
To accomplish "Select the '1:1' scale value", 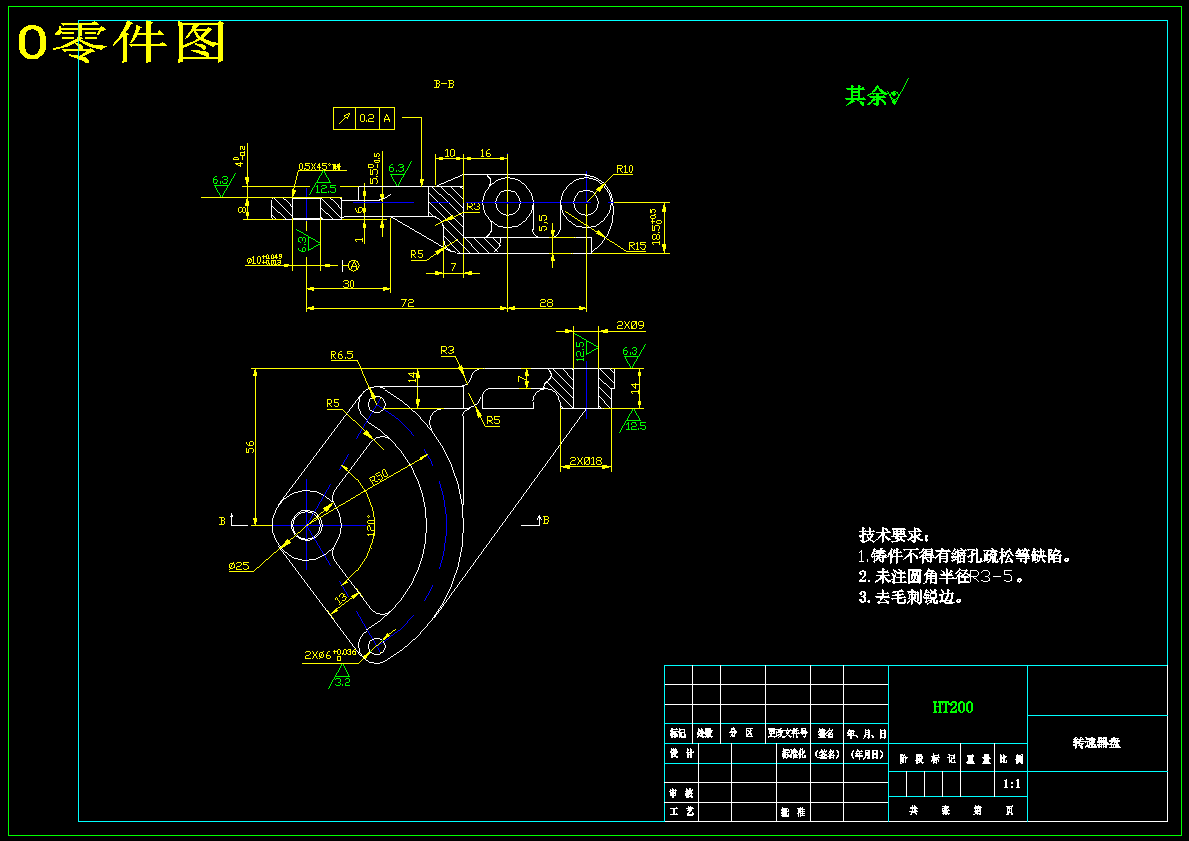I will point(1011,784).
